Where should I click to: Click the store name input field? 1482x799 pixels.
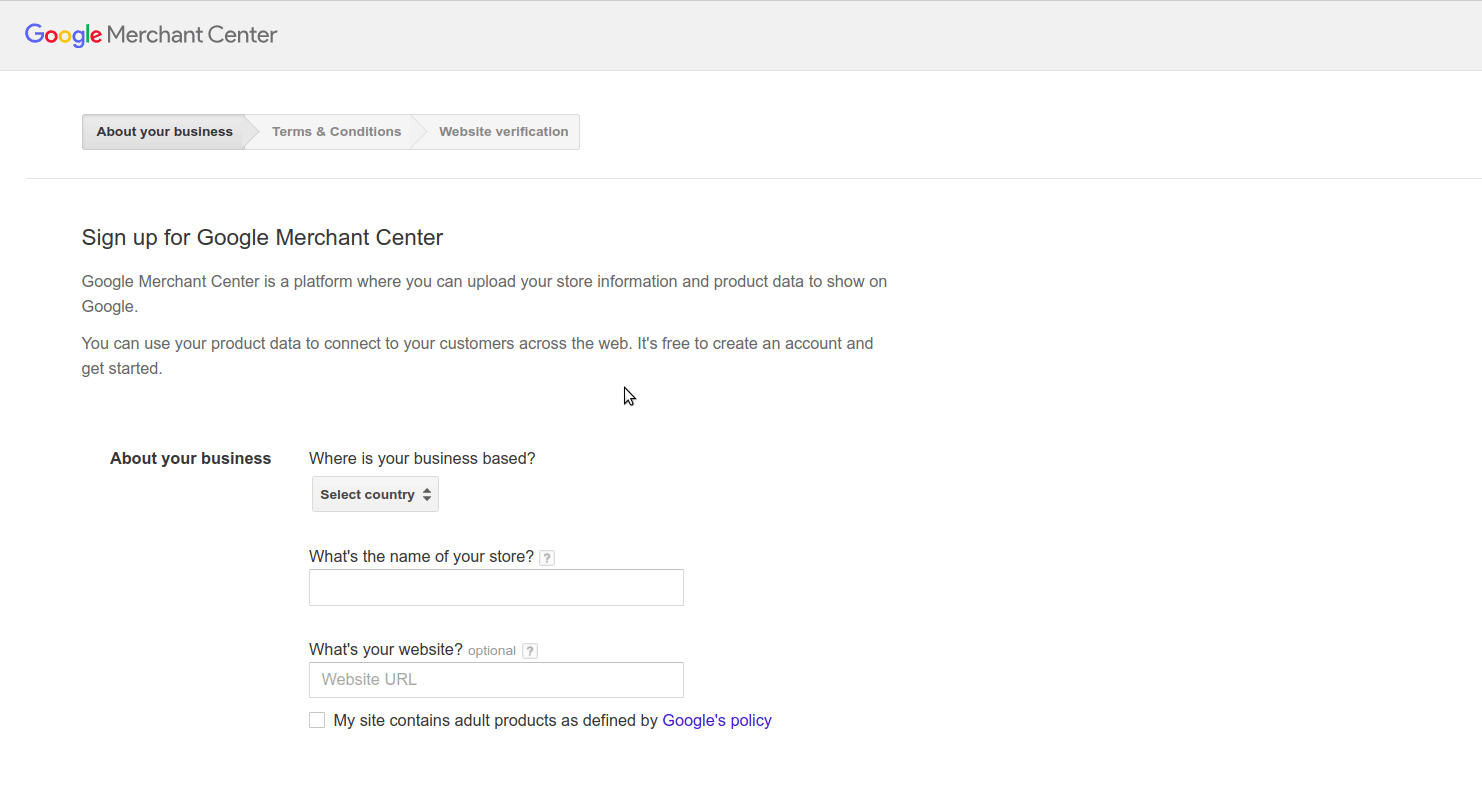click(496, 588)
